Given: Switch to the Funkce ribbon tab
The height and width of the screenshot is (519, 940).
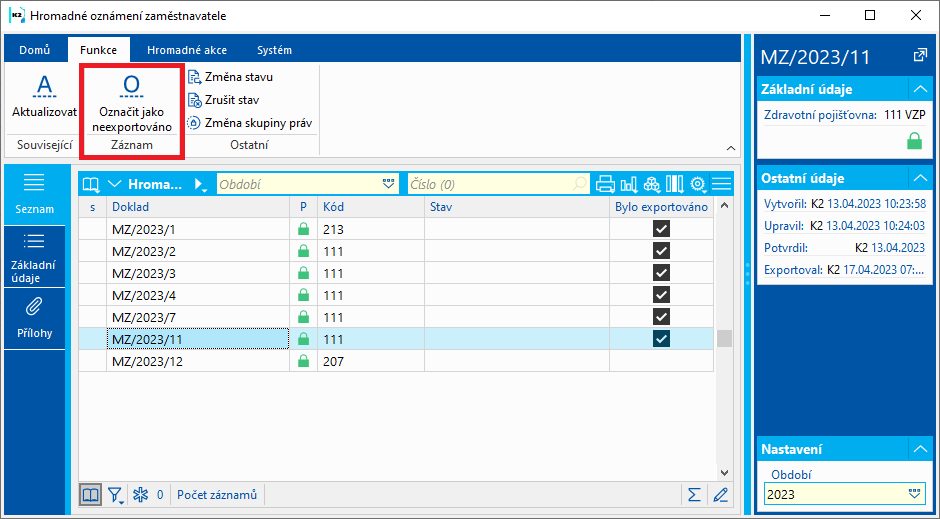Looking at the screenshot, I should (98, 50).
